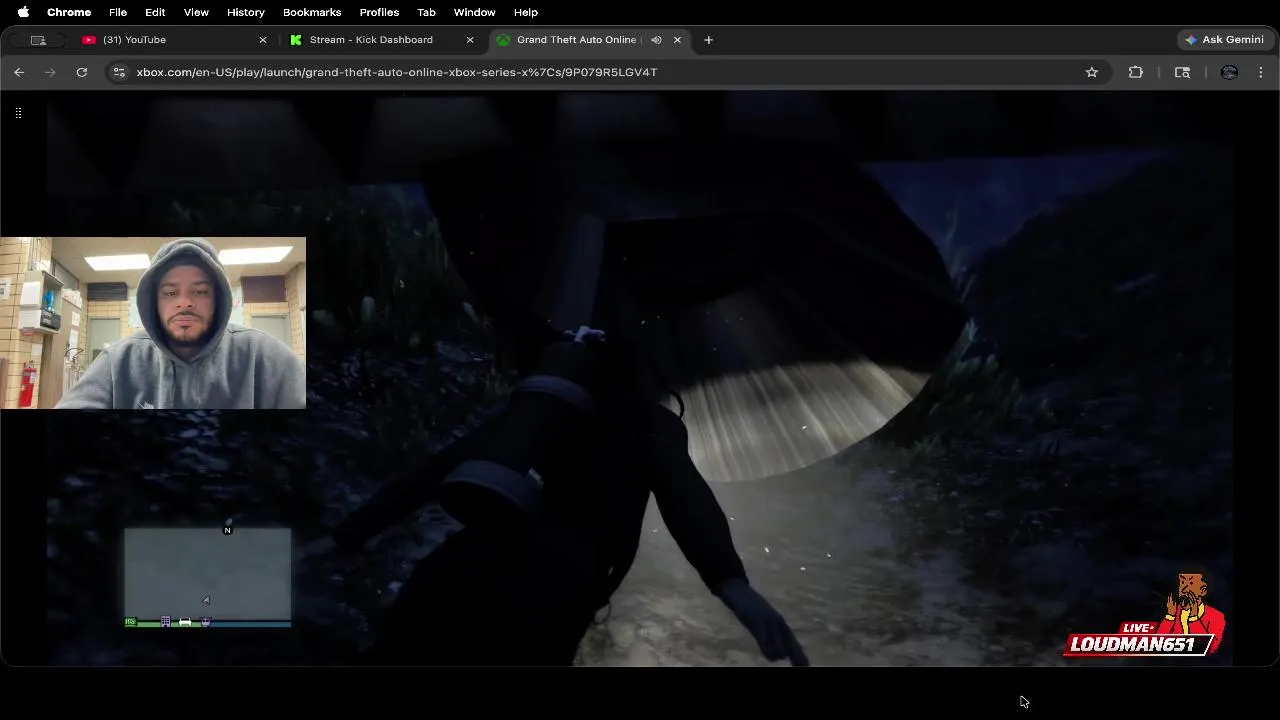Mute the Grand Theft Auto tab audio
Viewport: 1280px width, 720px height.
click(656, 40)
